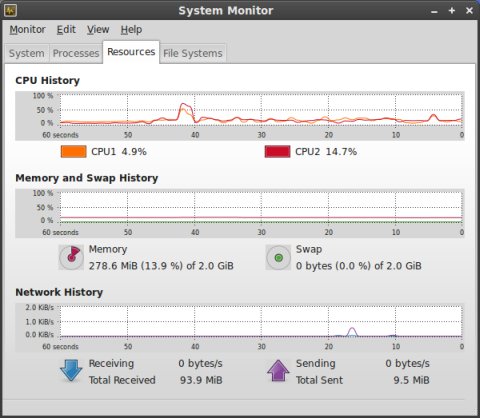Click the Total Sent label

click(x=319, y=380)
